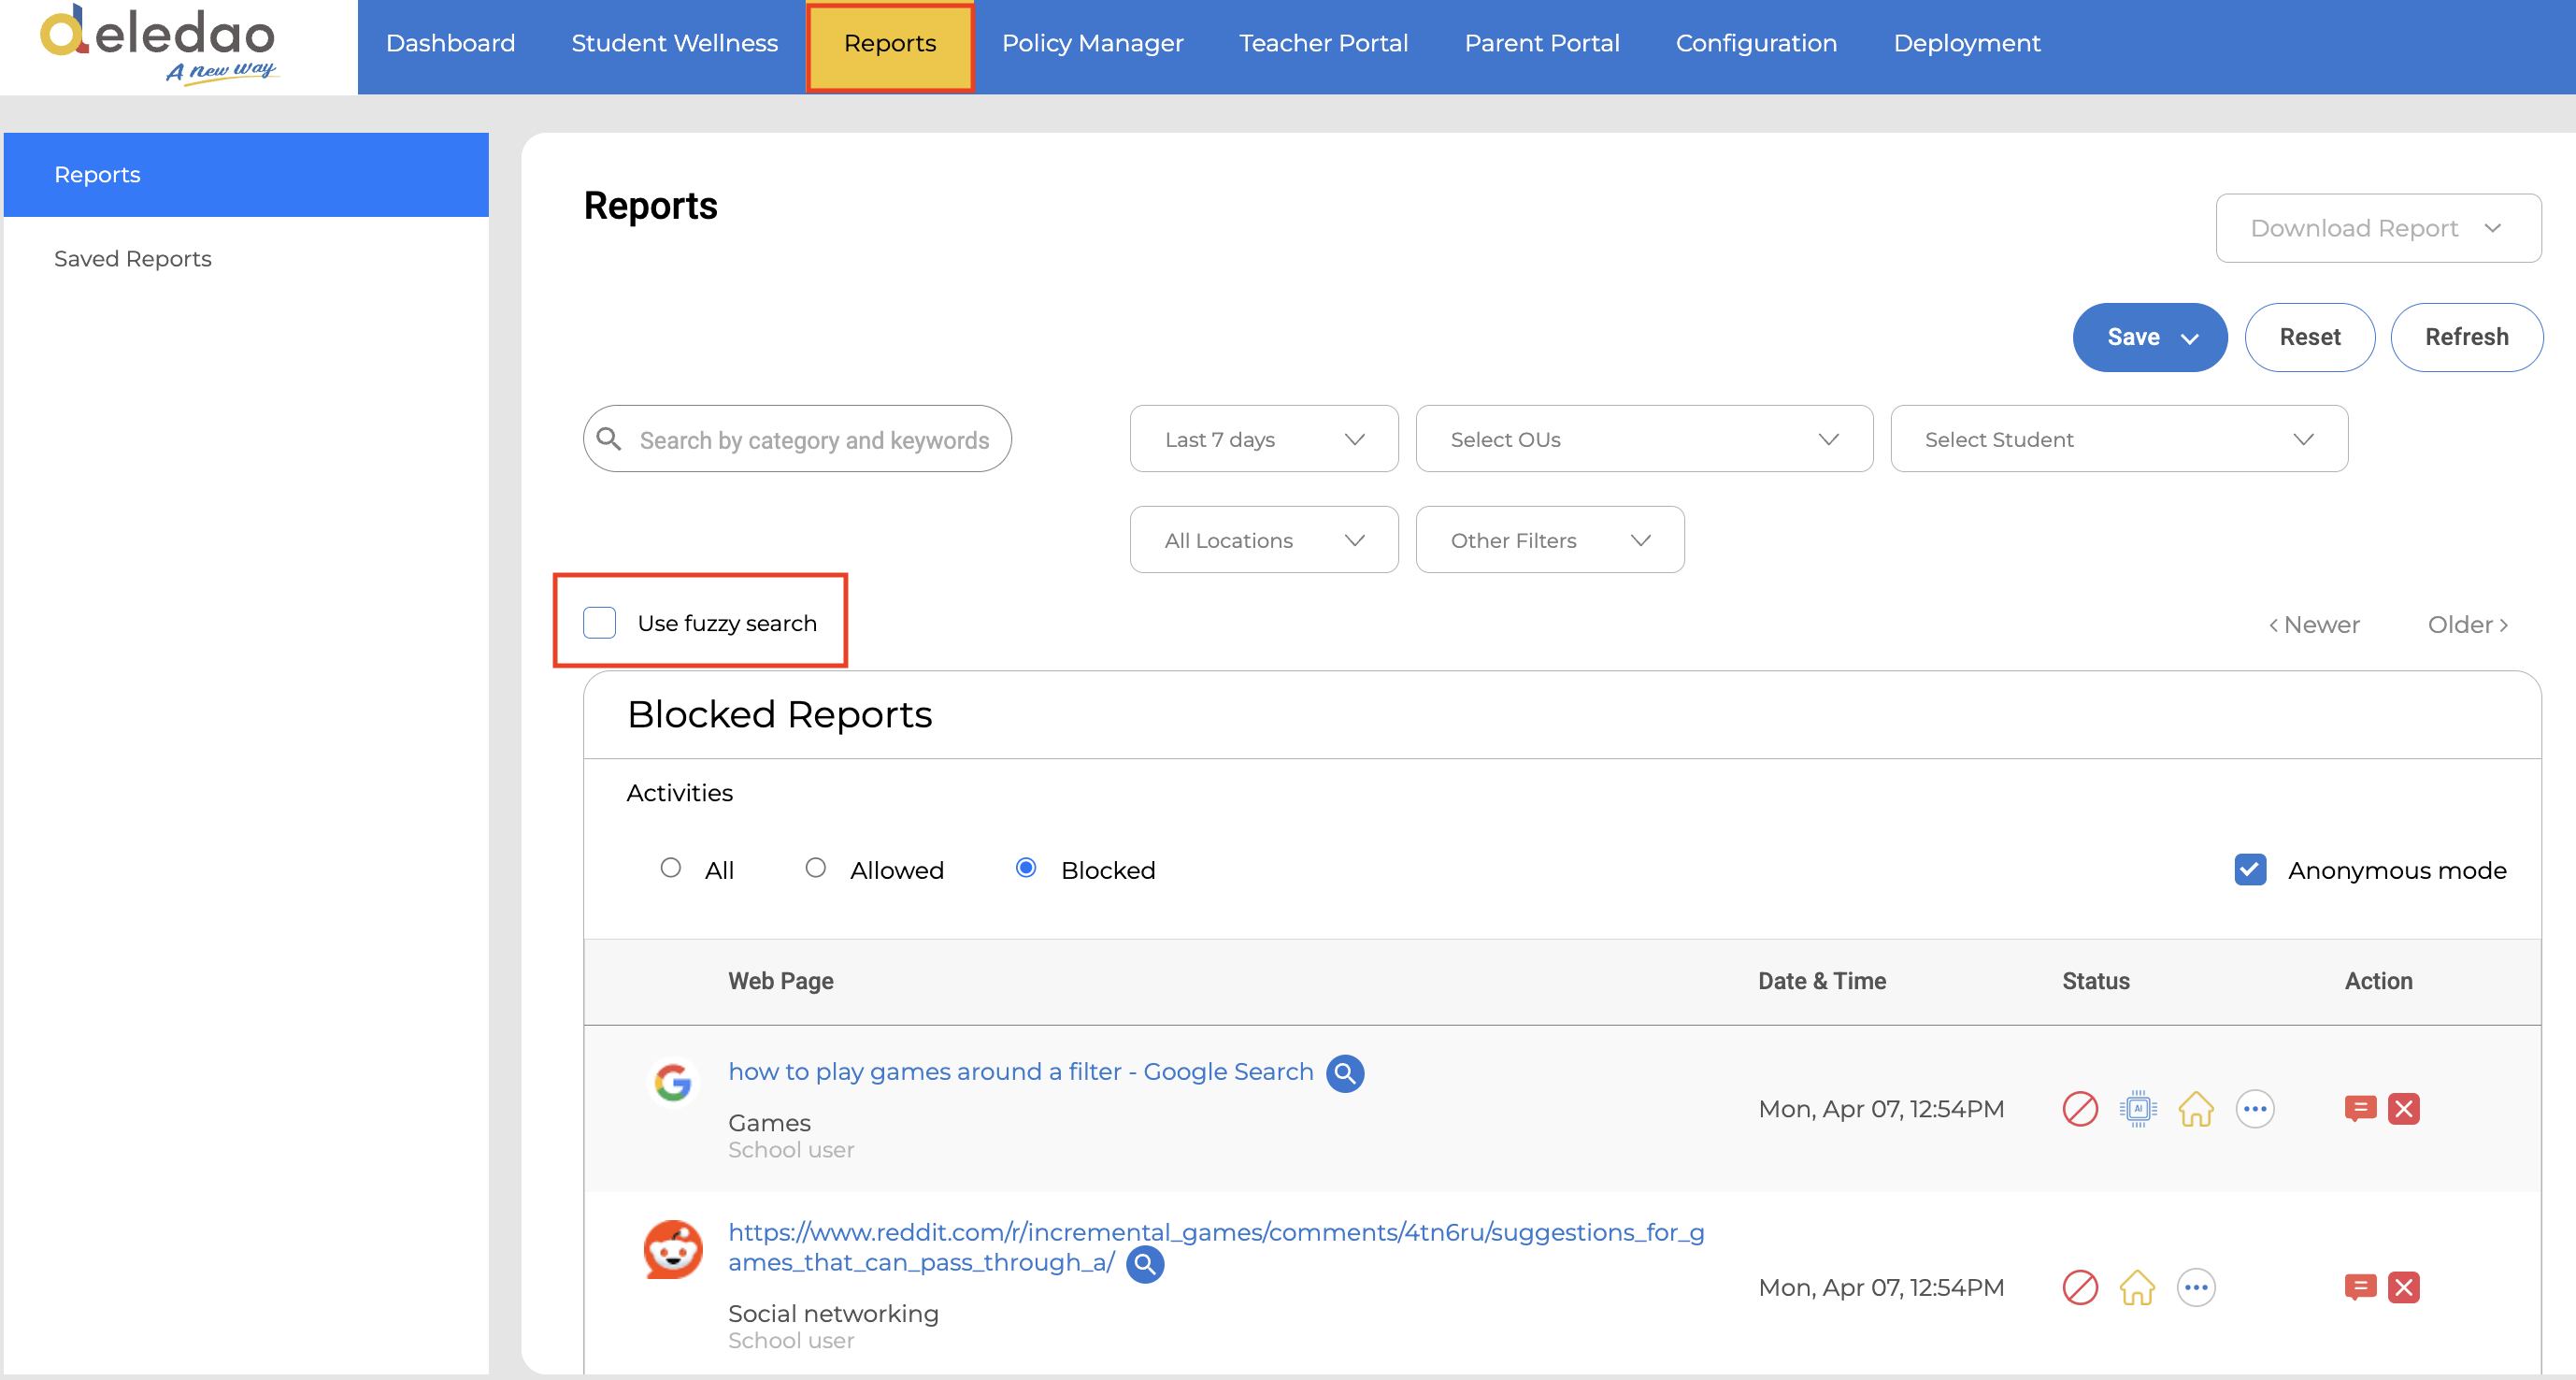Click the house icon in Google Search row
The height and width of the screenshot is (1380, 2576).
tap(2196, 1108)
